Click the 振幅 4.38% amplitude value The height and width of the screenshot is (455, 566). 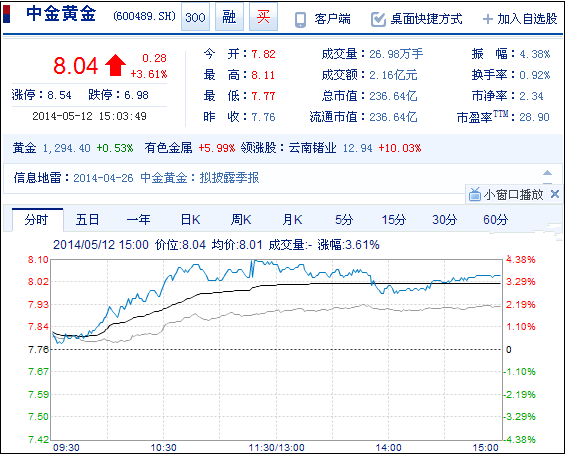coord(535,54)
